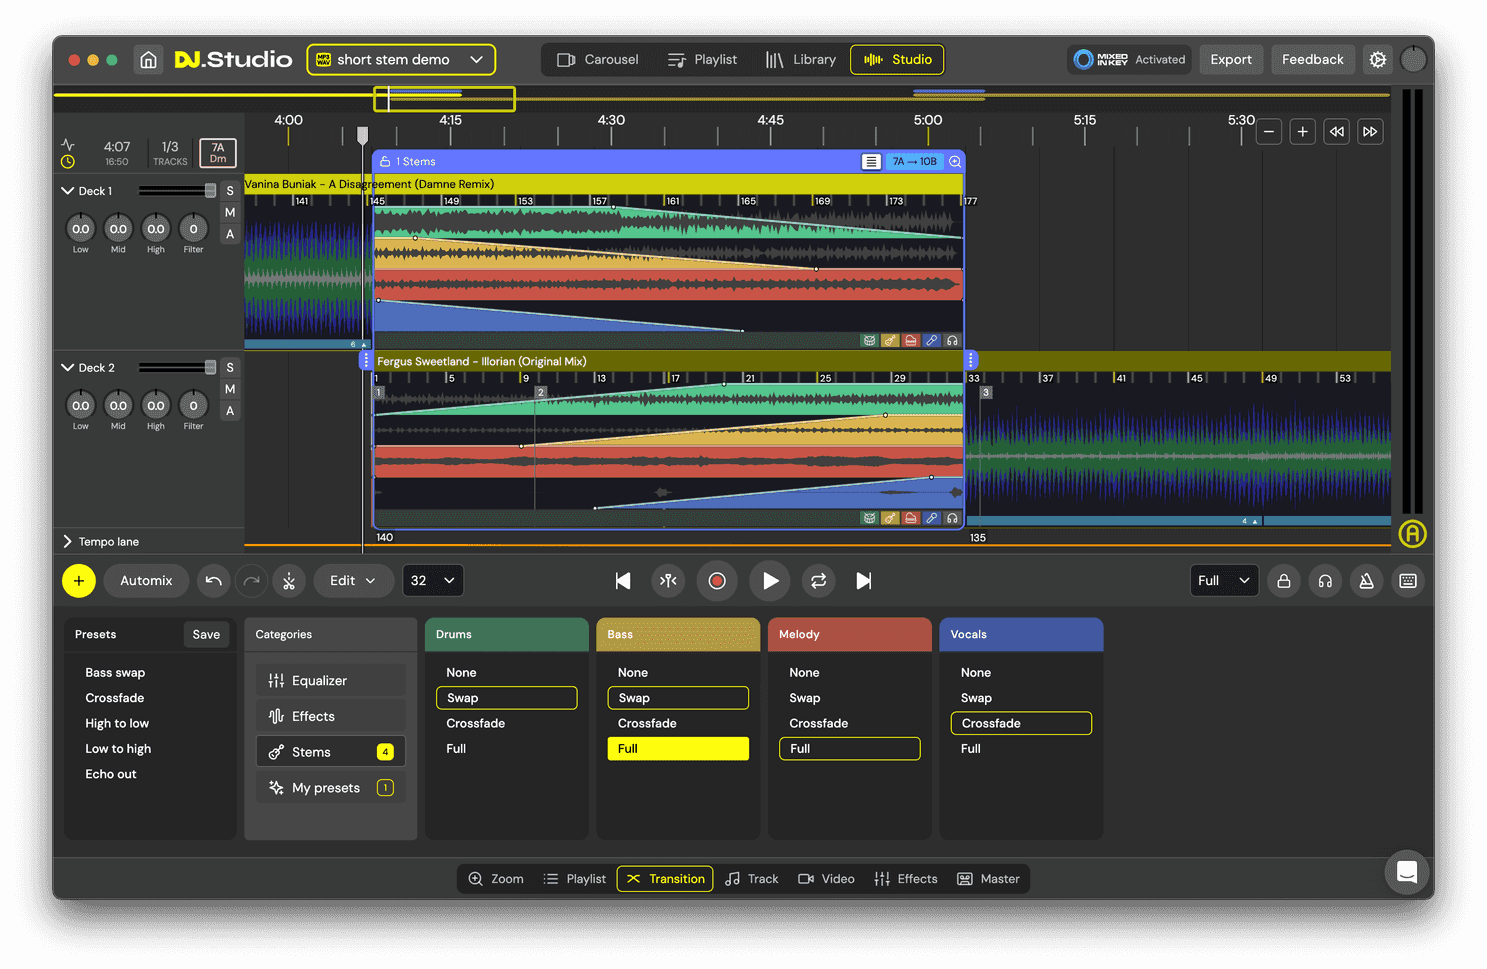Click the Automix button
1487x969 pixels.
pyautogui.click(x=146, y=581)
